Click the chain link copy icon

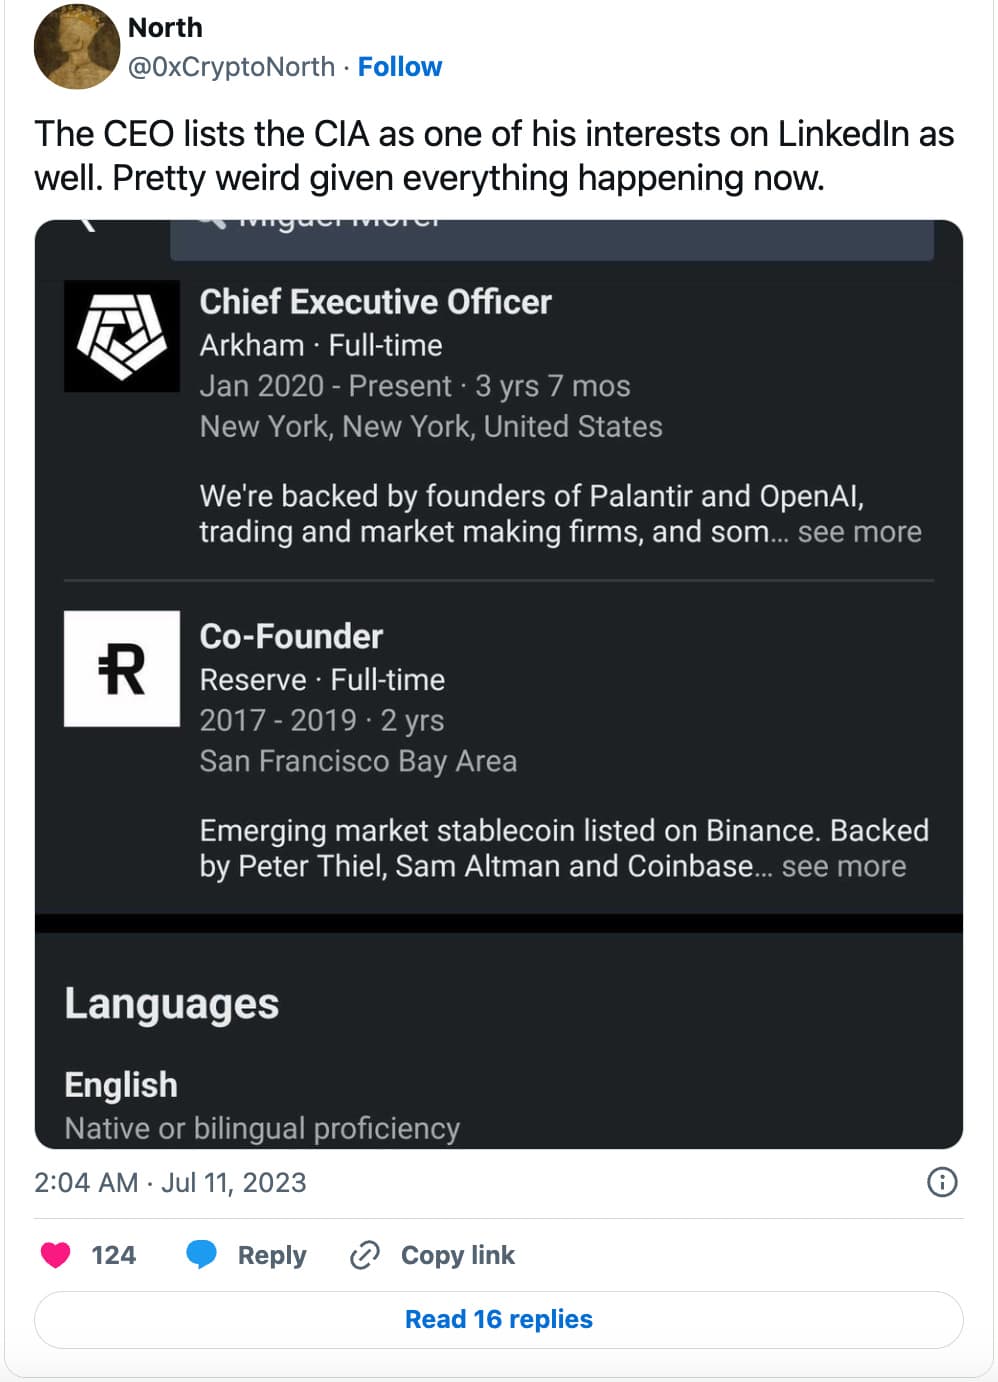pos(365,1255)
